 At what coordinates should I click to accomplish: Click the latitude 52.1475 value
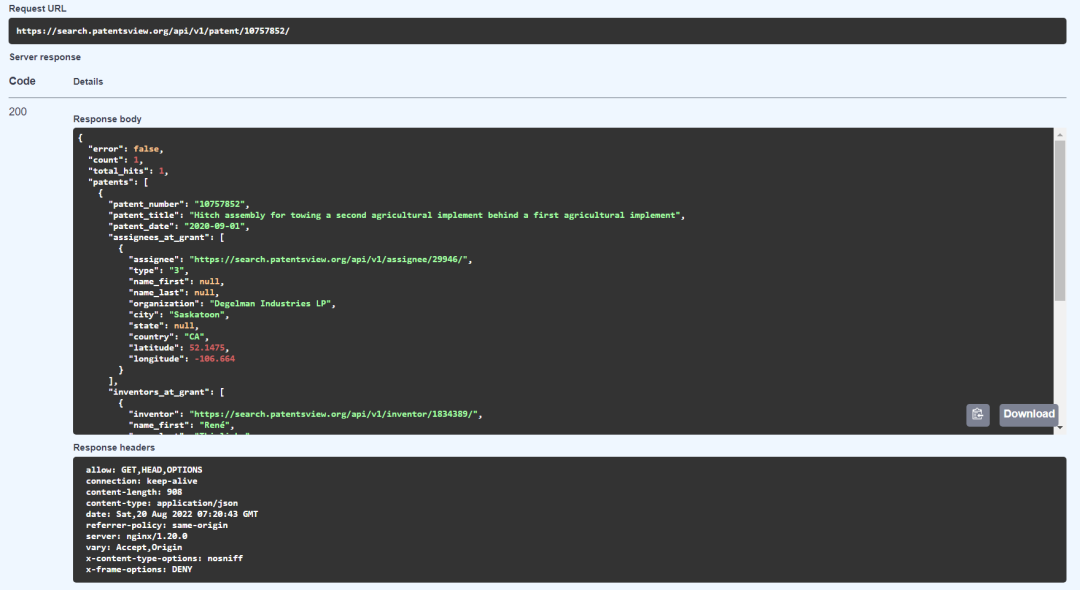207,347
